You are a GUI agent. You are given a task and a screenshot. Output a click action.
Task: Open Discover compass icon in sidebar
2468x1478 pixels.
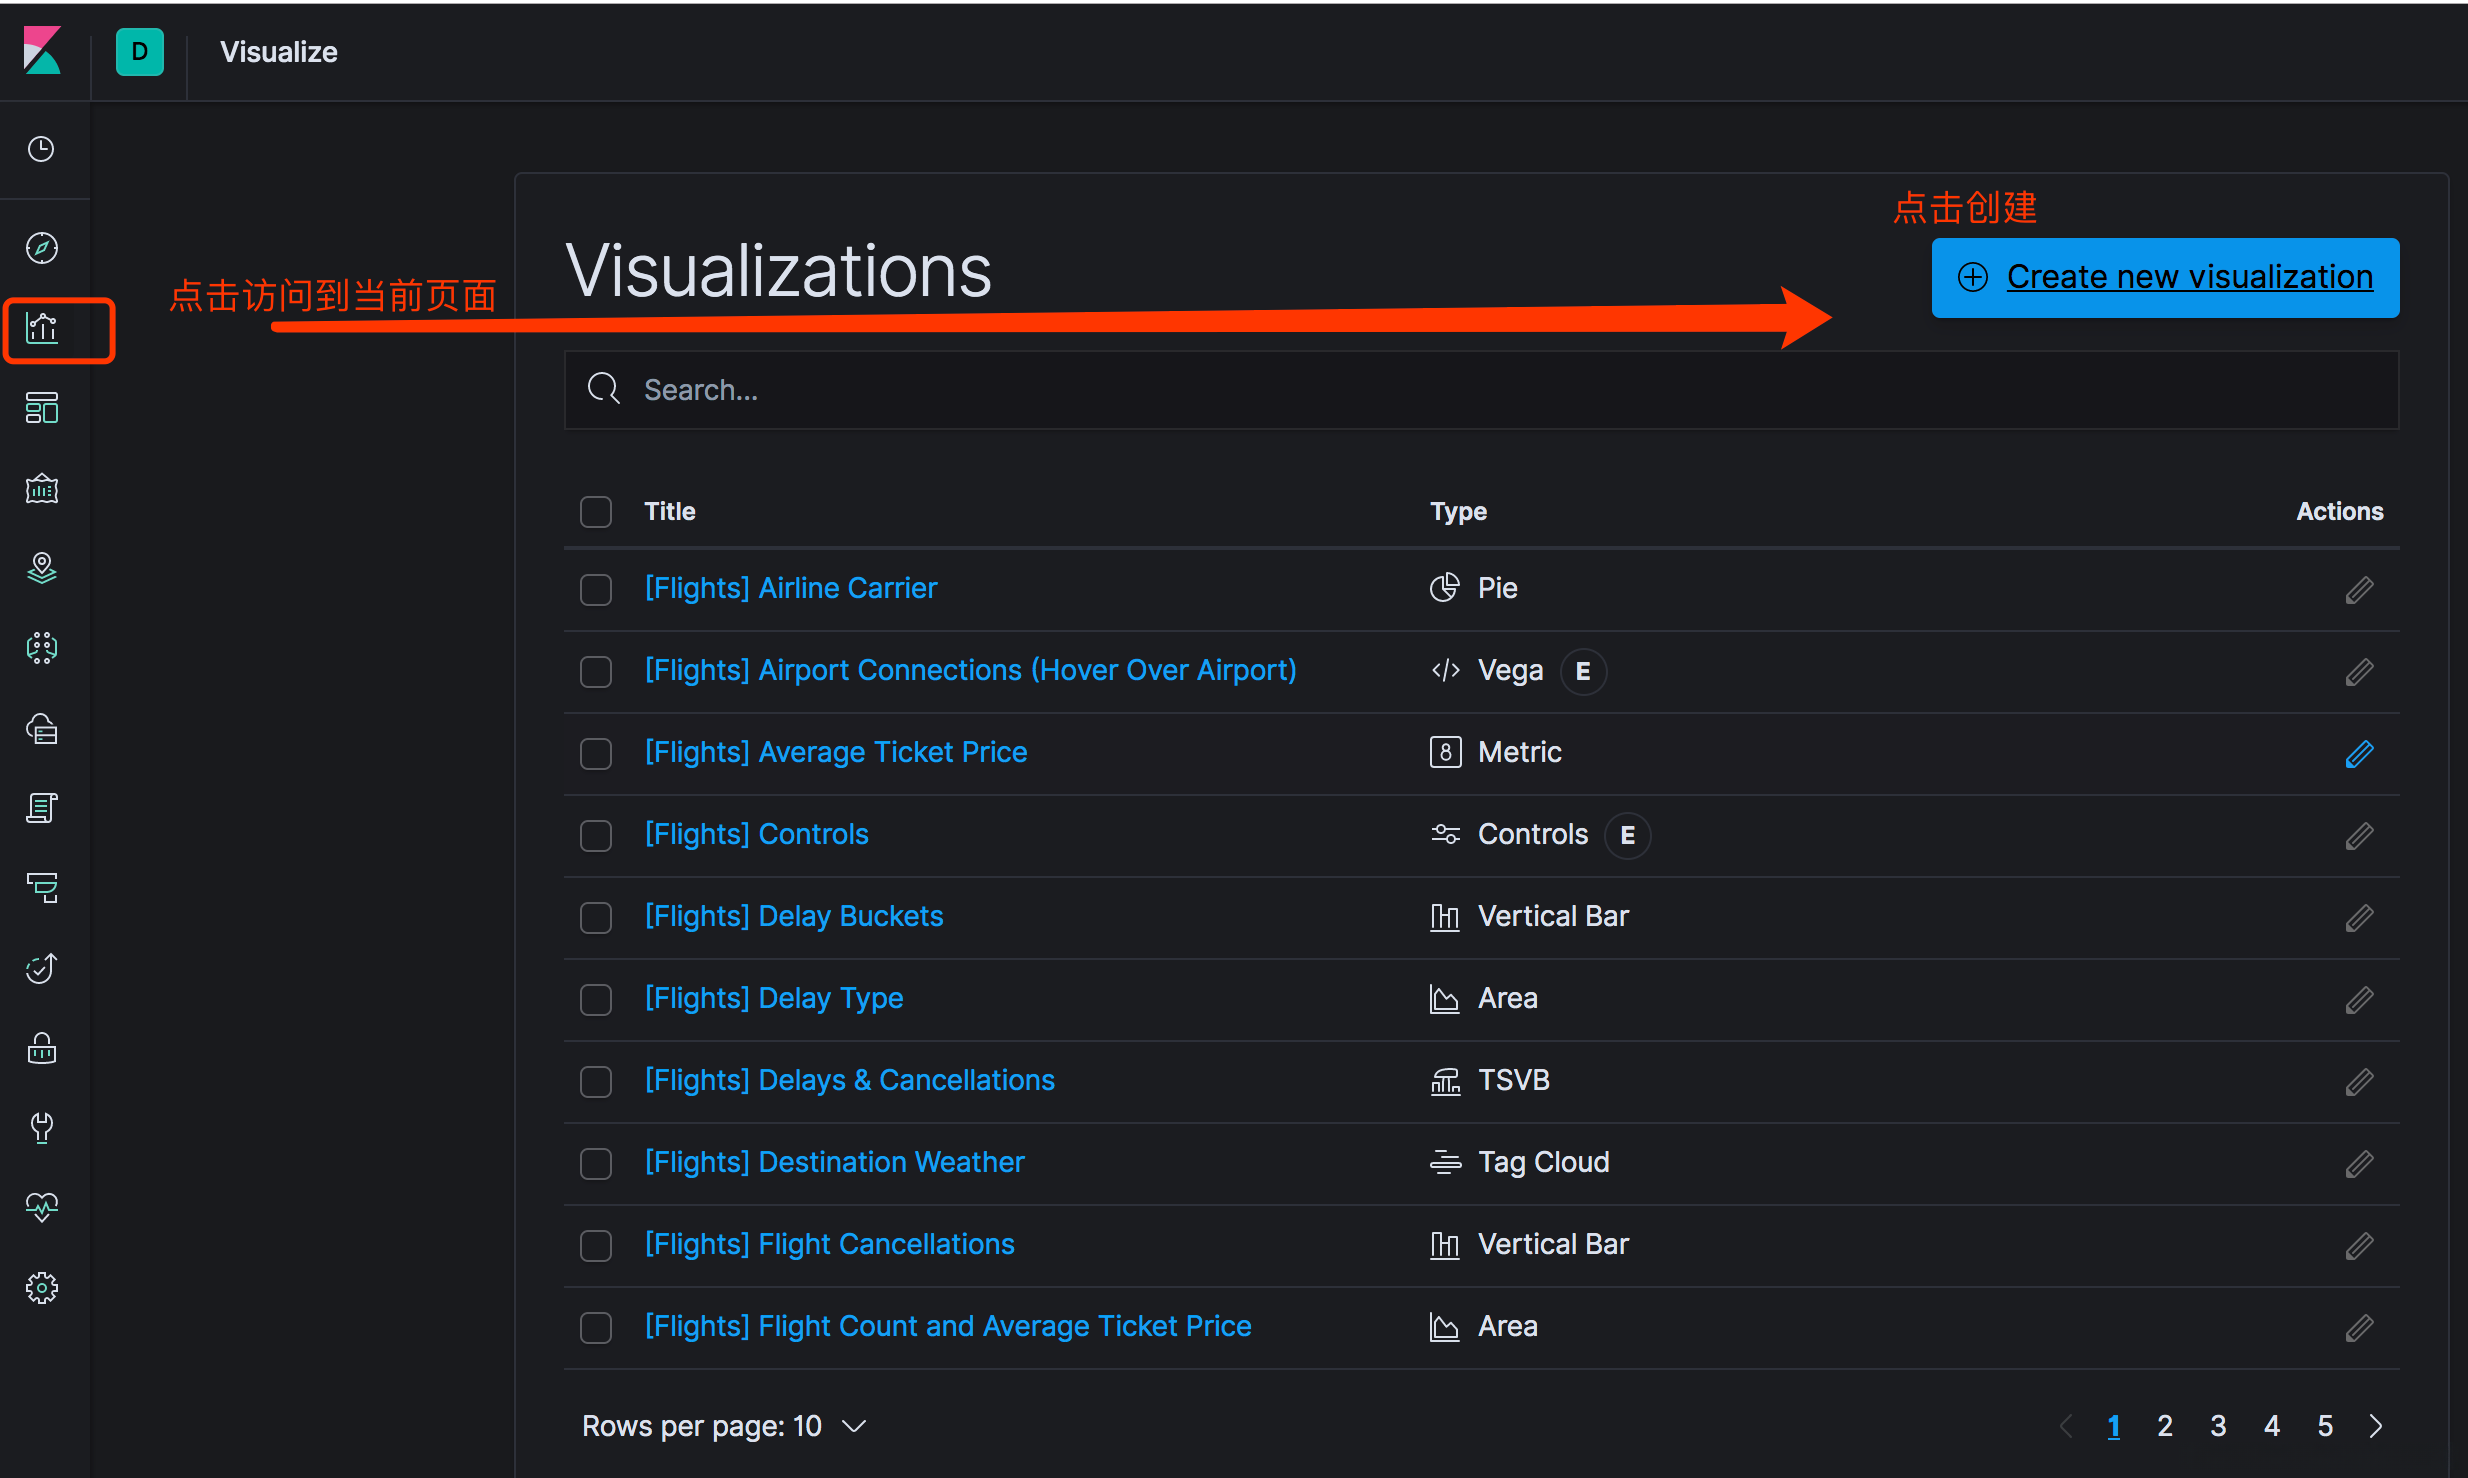click(42, 247)
